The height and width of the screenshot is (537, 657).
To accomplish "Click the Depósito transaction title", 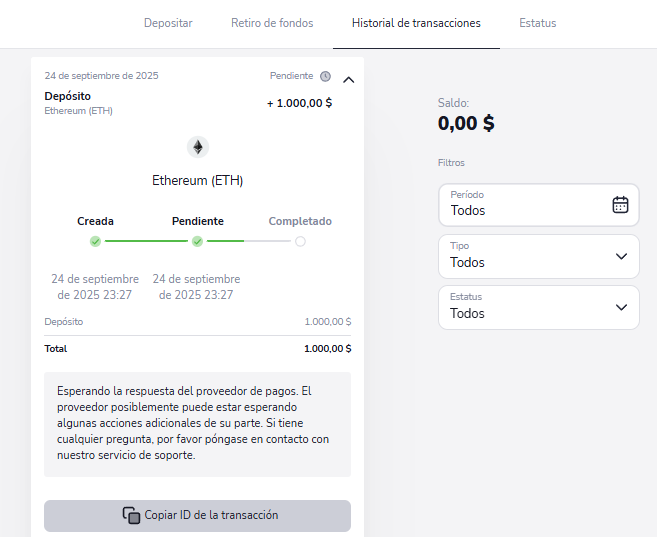I will pos(67,96).
